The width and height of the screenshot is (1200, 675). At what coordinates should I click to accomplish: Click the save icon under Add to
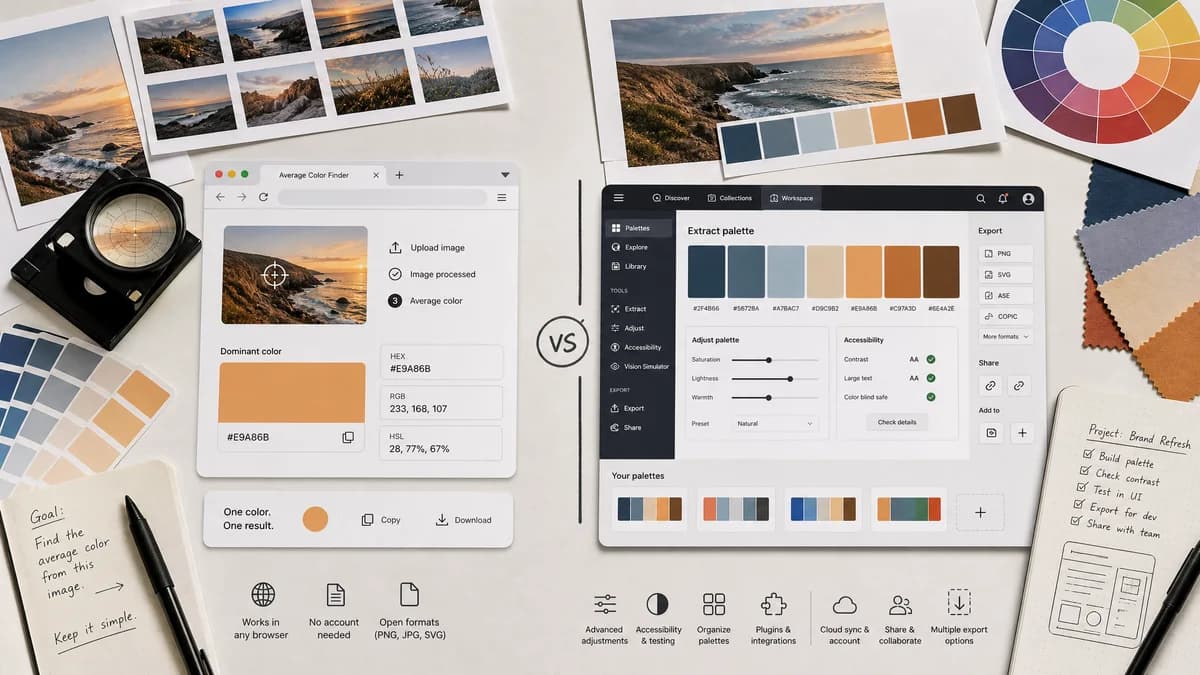[991, 433]
